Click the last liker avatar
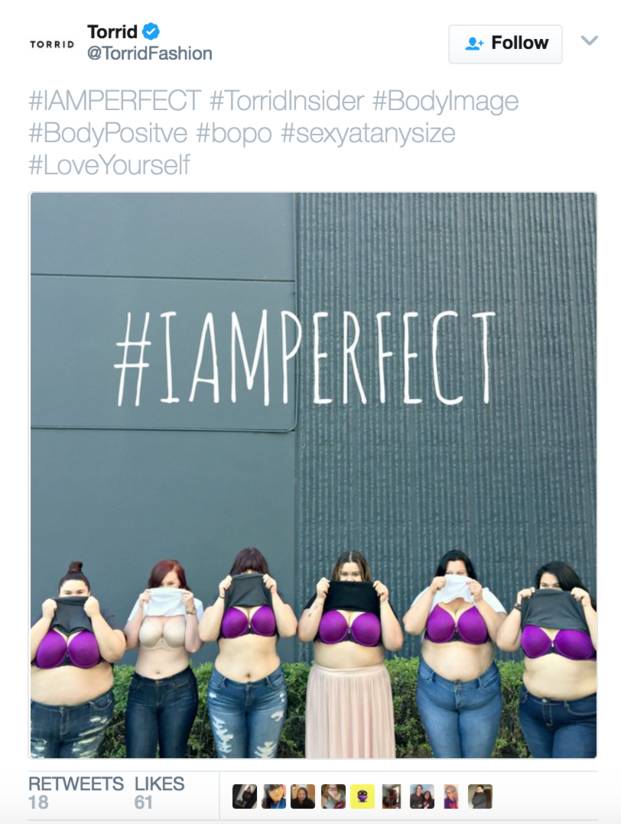621x824 pixels. tap(480, 796)
